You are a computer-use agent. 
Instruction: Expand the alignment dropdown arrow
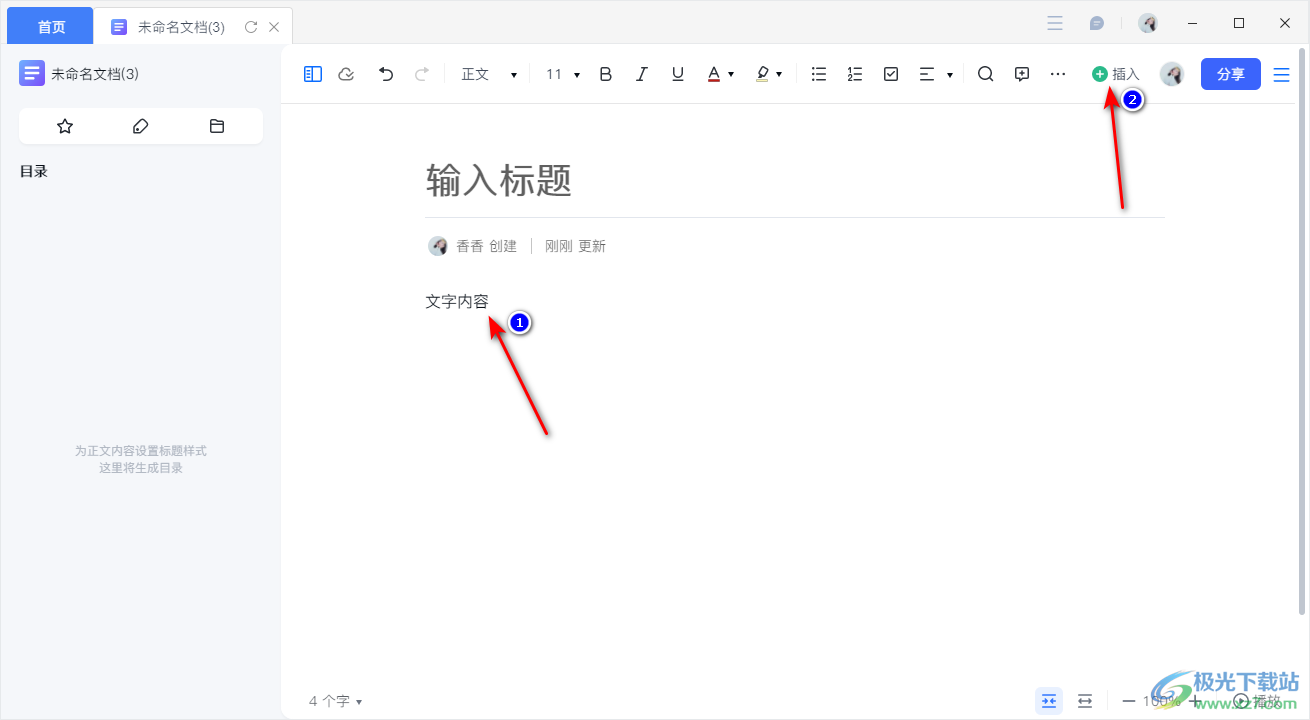(x=950, y=74)
